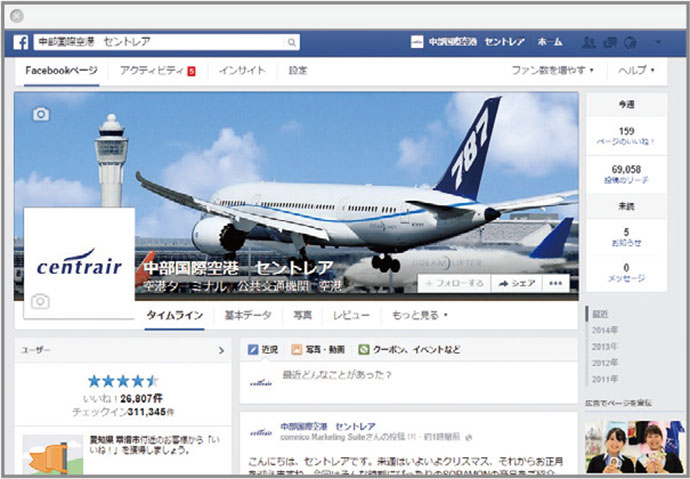
Task: Expand the ヘルプ dropdown
Action: tap(636, 70)
